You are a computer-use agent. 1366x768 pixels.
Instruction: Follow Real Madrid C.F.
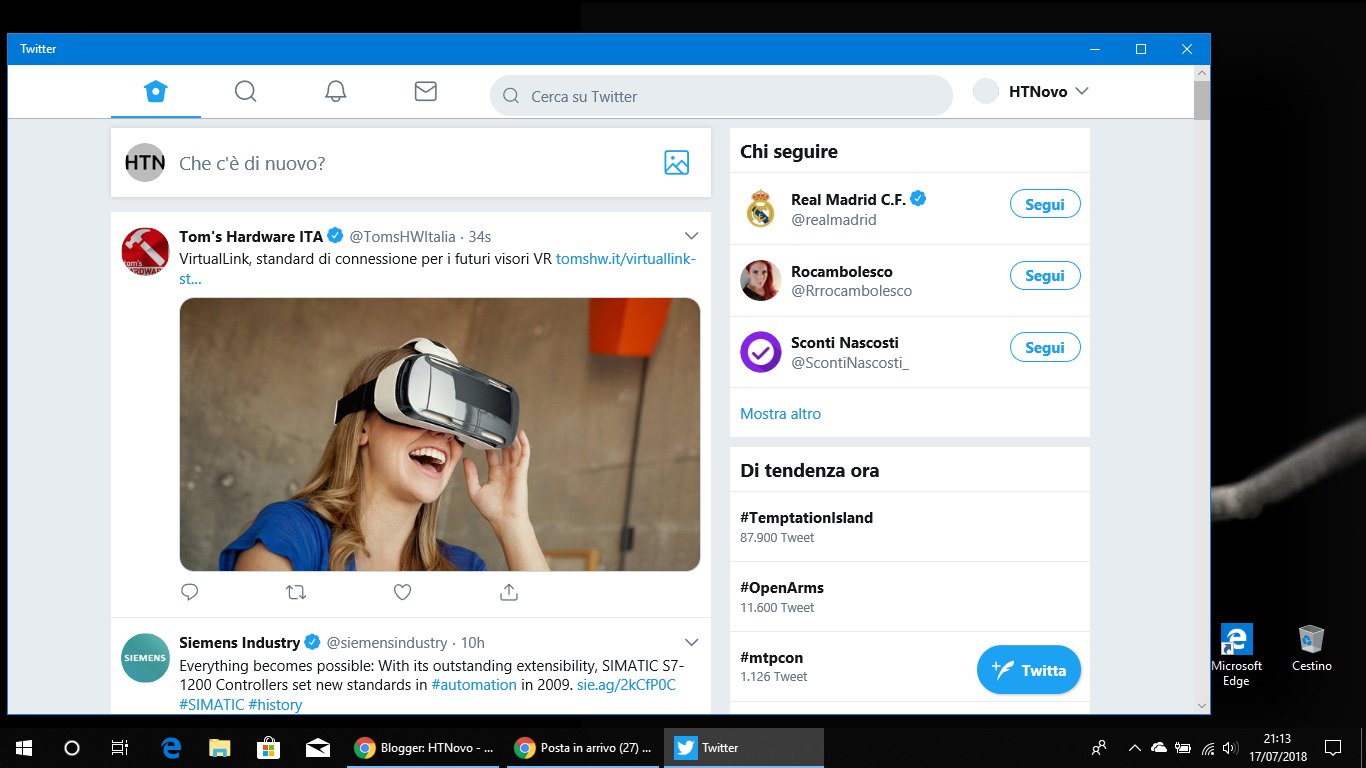click(x=1045, y=204)
